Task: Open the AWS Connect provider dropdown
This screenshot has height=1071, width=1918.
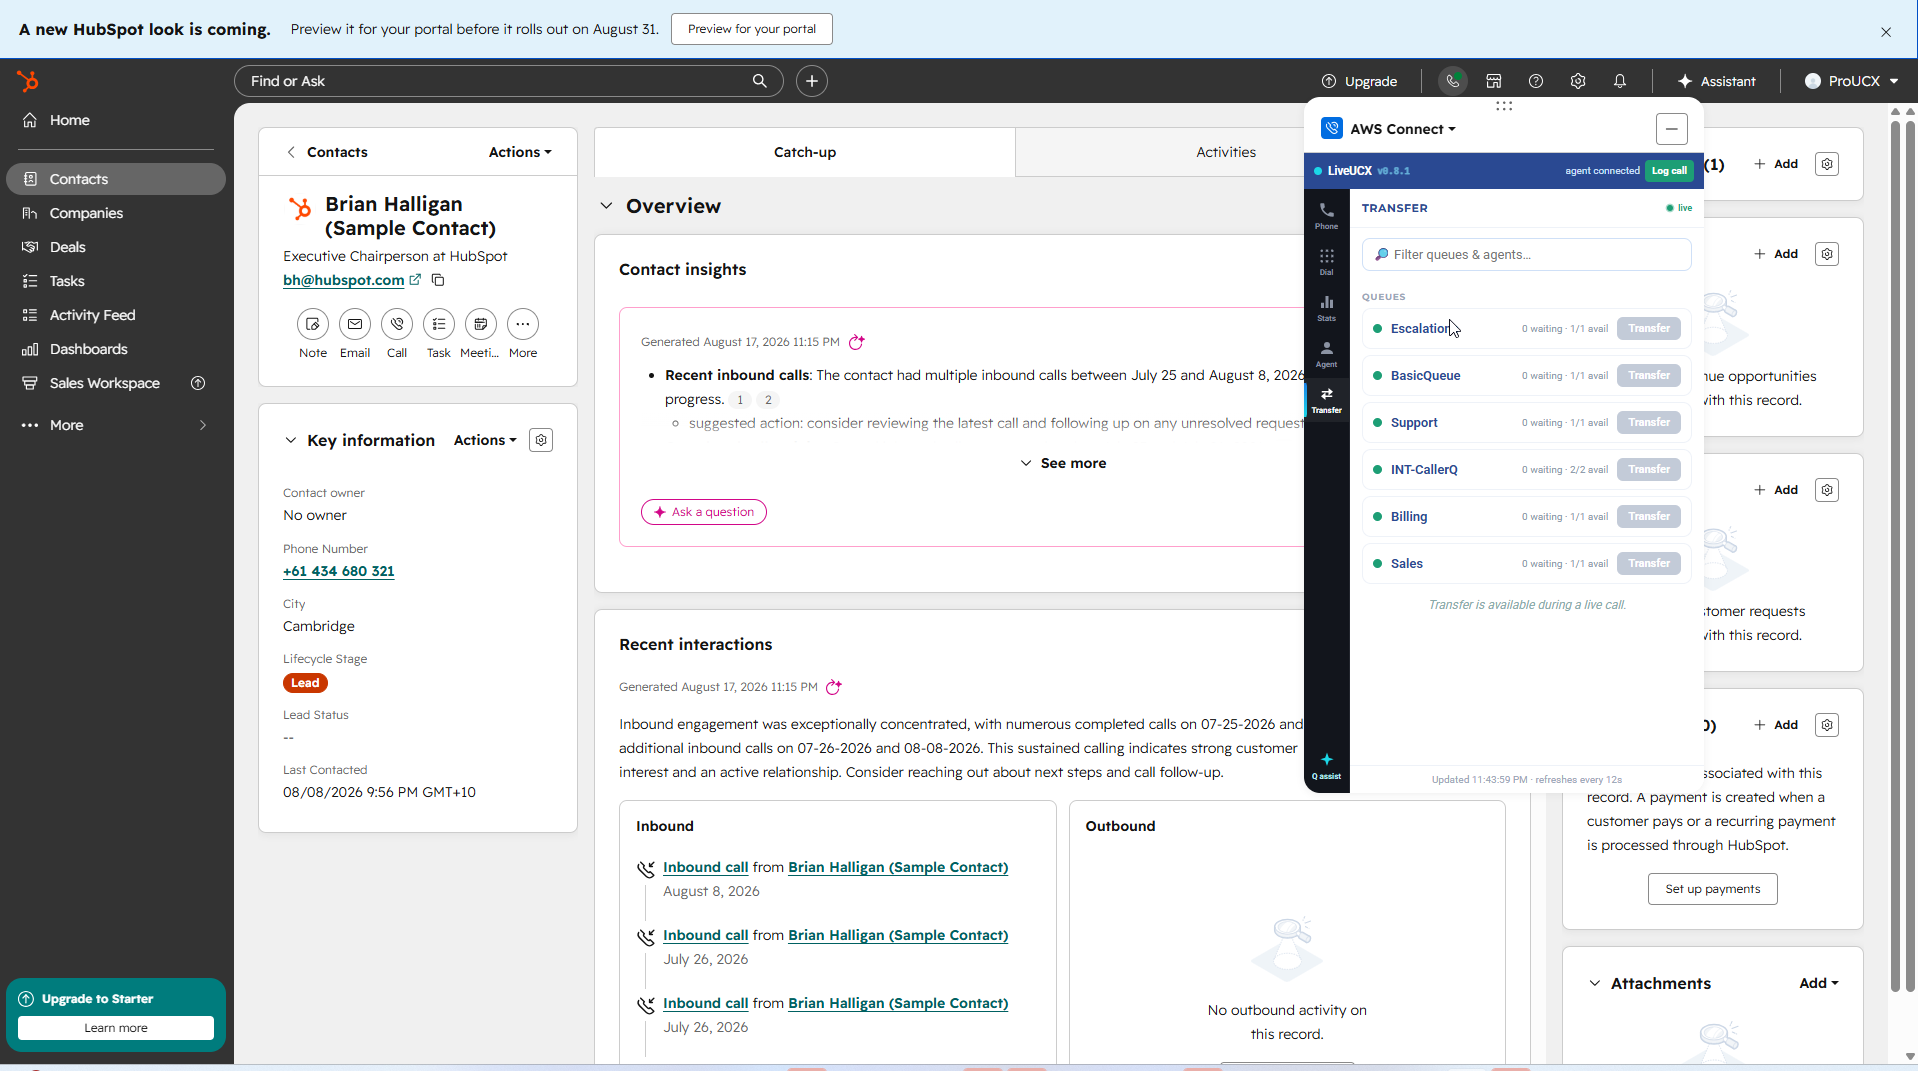Action: click(x=1402, y=129)
